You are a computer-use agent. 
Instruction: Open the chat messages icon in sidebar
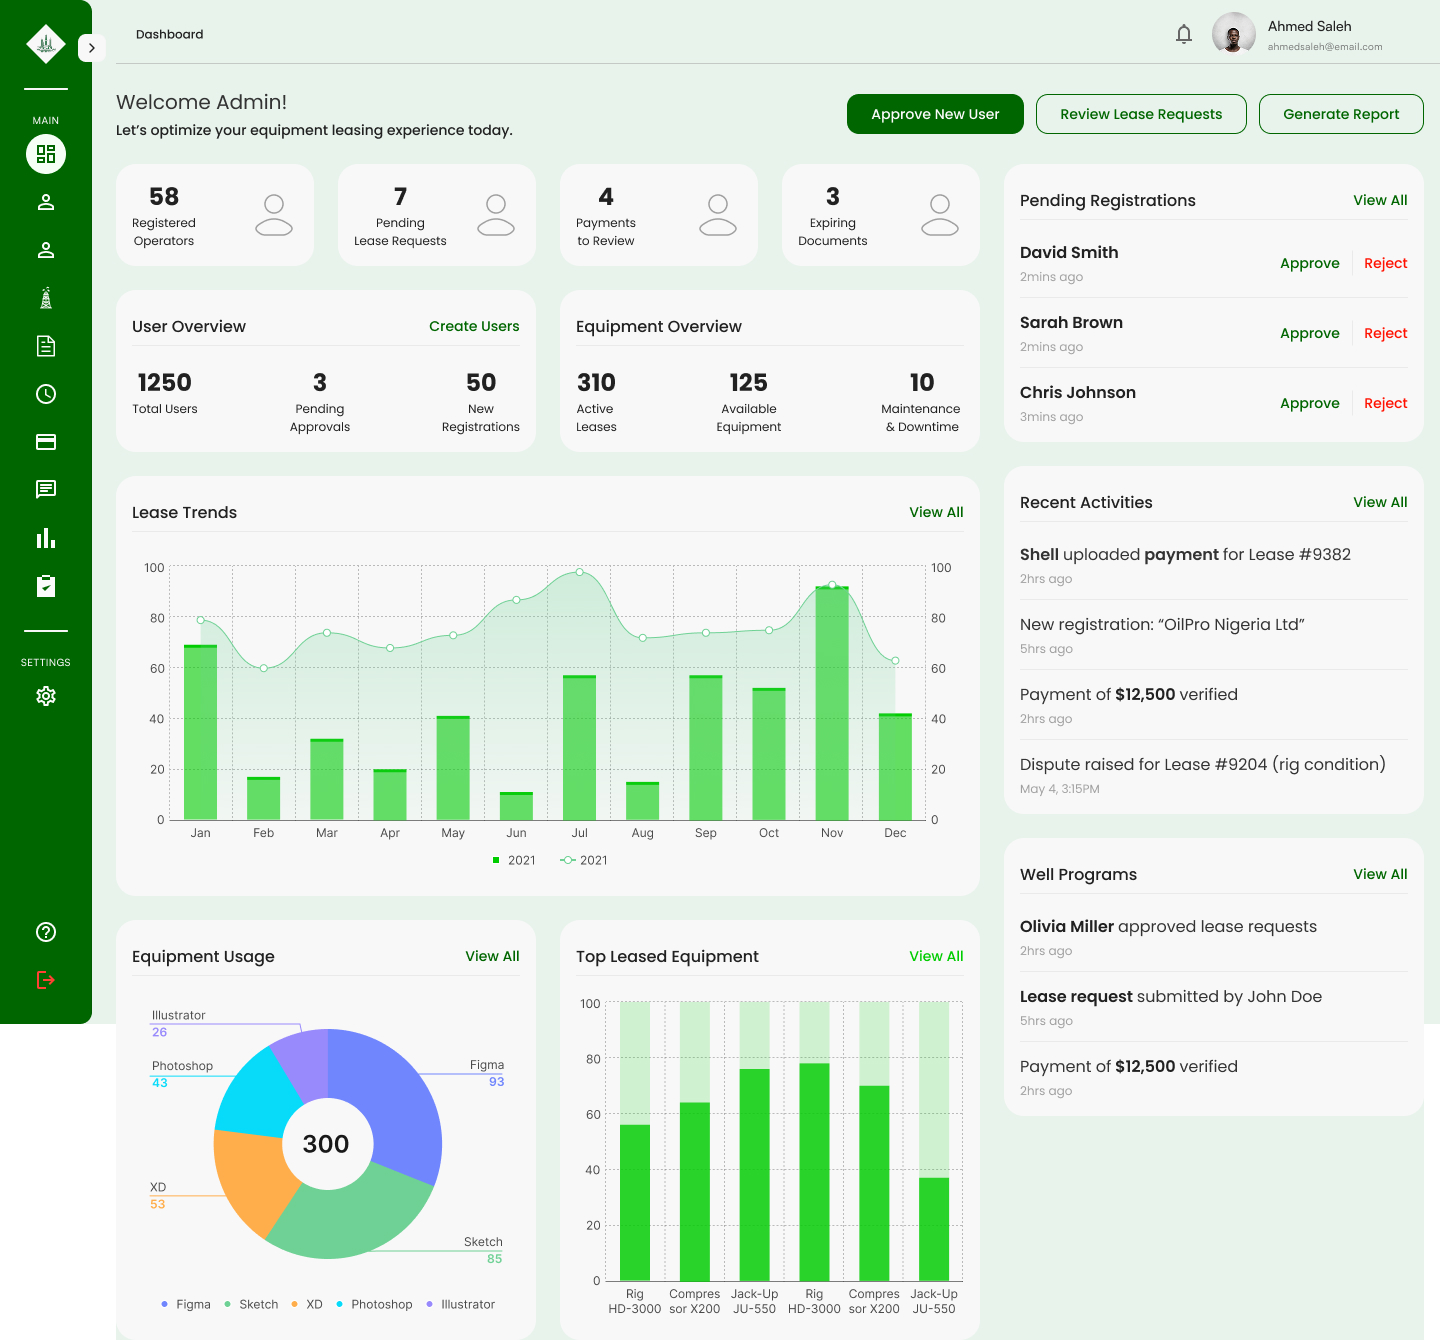[x=46, y=489]
